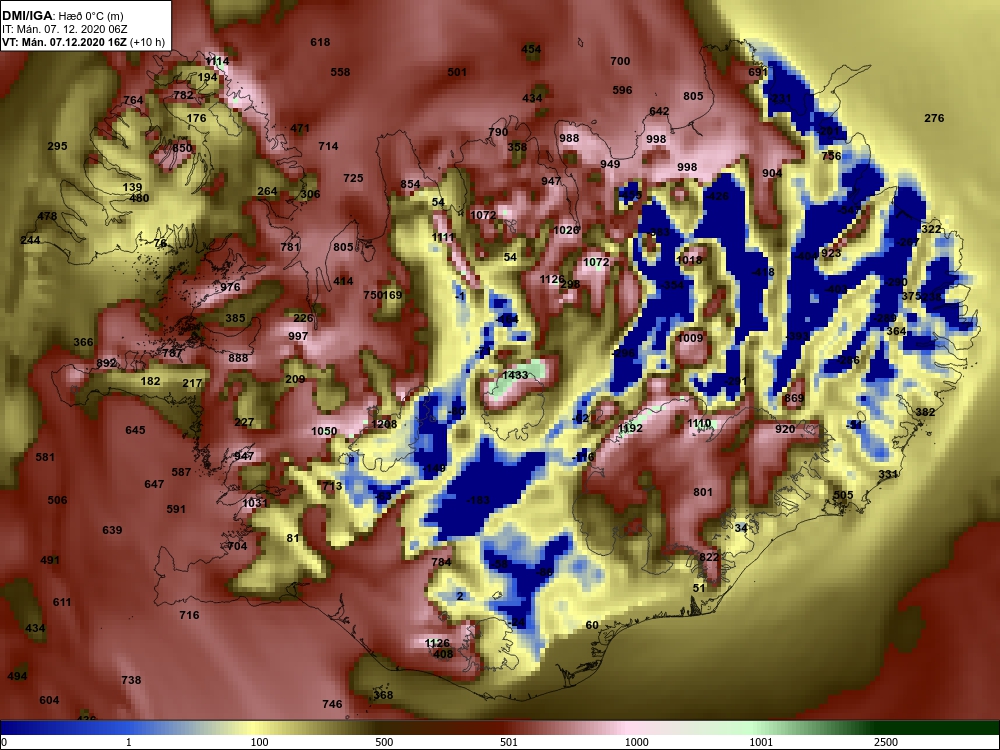This screenshot has width=1000, height=750.
Task: Click the map value 1110
Action: point(699,423)
